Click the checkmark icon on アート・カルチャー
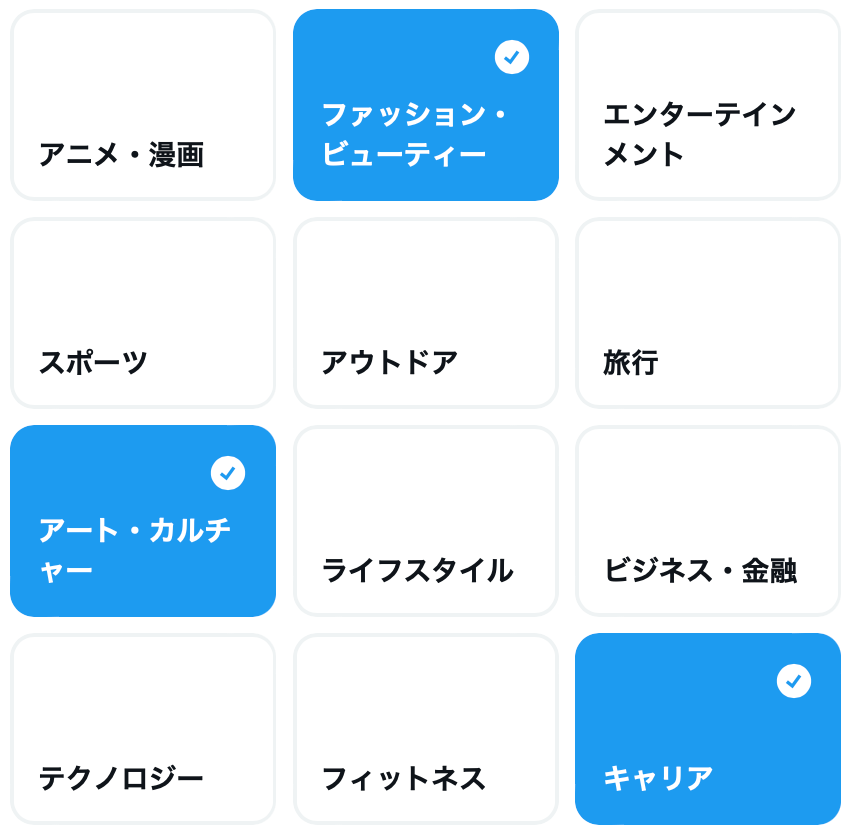Image resolution: width=854 pixels, height=837 pixels. 228,473
